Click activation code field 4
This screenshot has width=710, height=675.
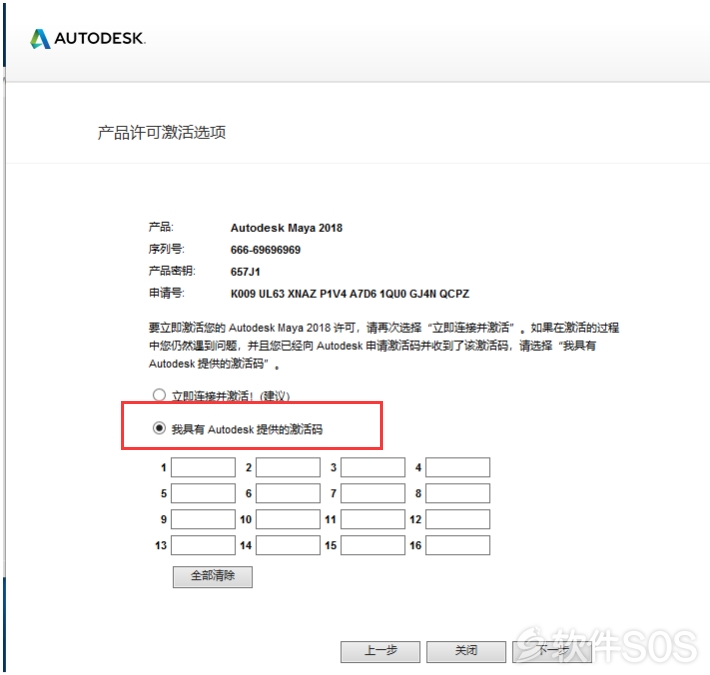(458, 467)
